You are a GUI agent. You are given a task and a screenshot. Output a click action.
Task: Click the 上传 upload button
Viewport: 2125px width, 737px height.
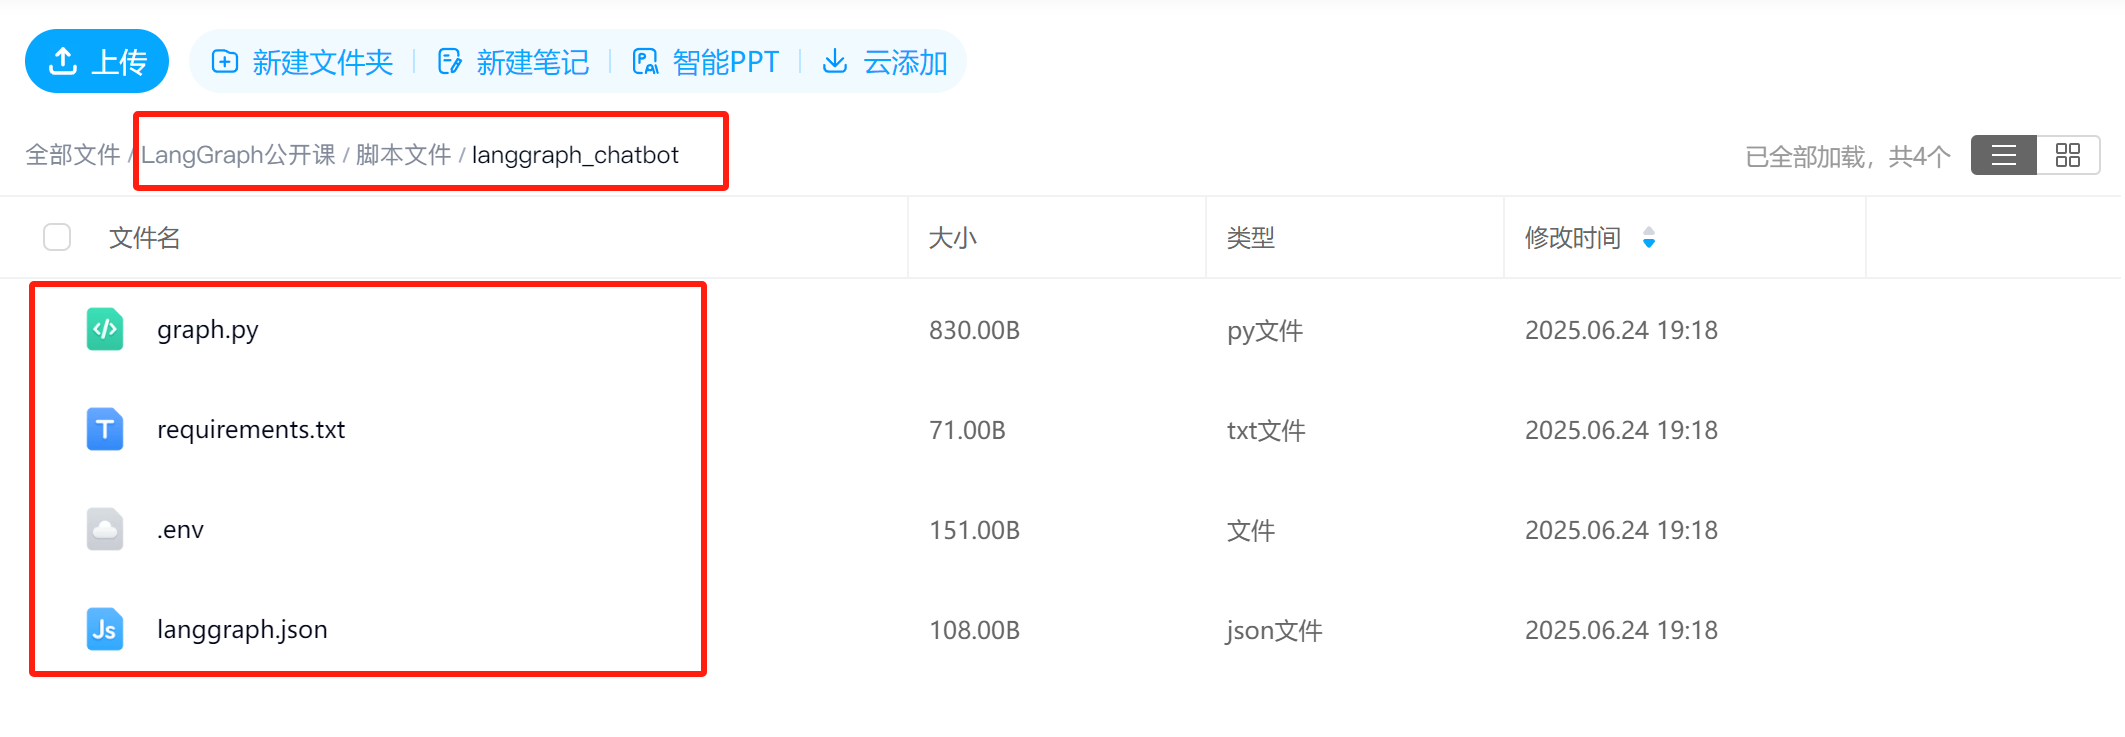[x=97, y=61]
